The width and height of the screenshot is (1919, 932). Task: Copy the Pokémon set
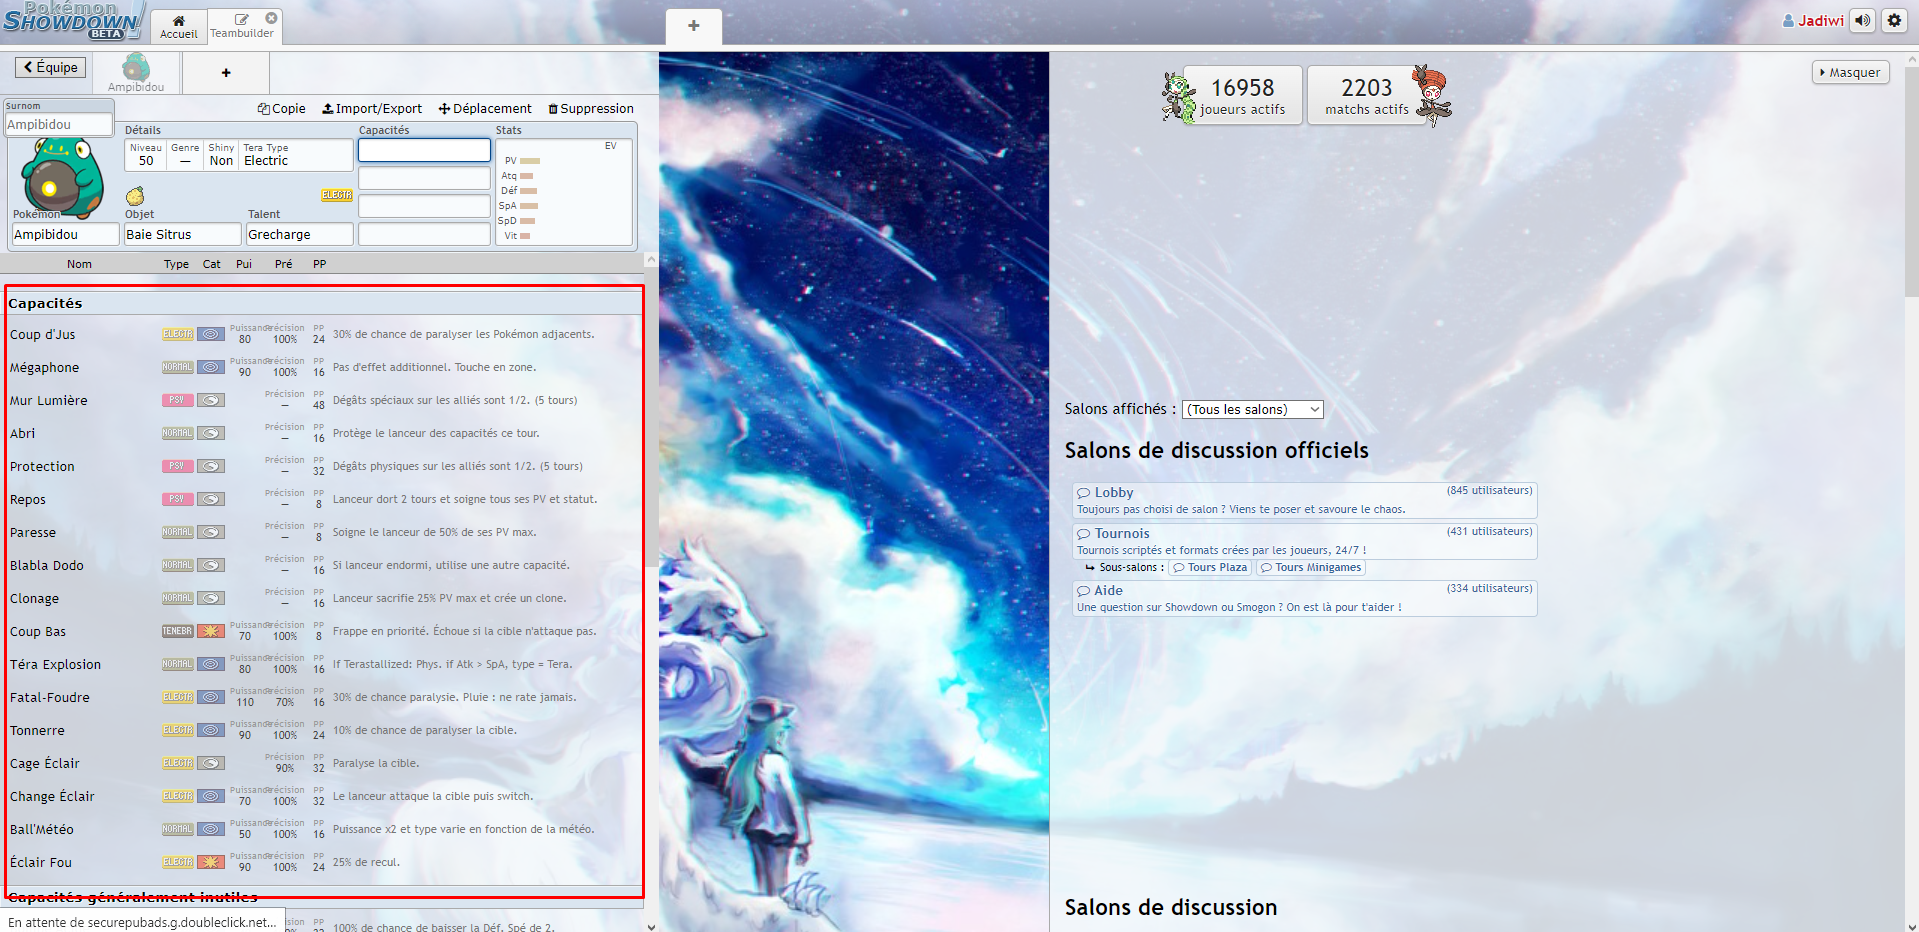click(x=282, y=109)
